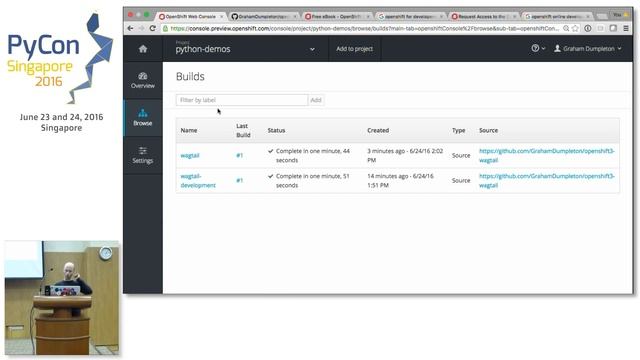Click the Type column header
Viewport: 640px width, 360px height.
coord(458,130)
